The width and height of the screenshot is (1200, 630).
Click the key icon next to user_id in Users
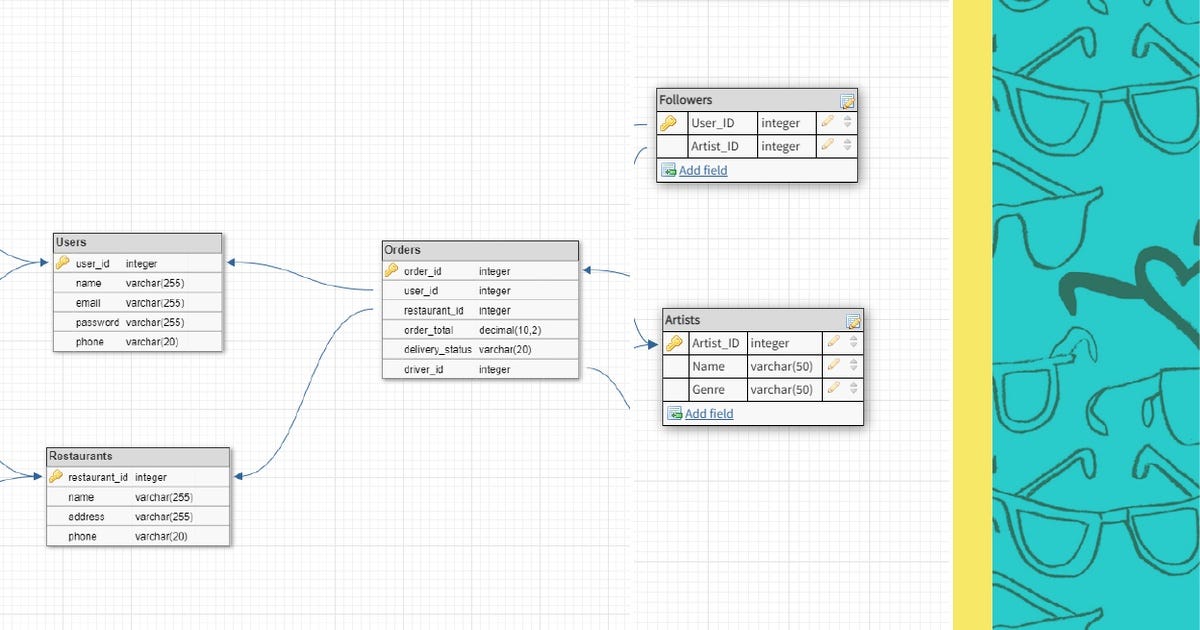[x=63, y=263]
